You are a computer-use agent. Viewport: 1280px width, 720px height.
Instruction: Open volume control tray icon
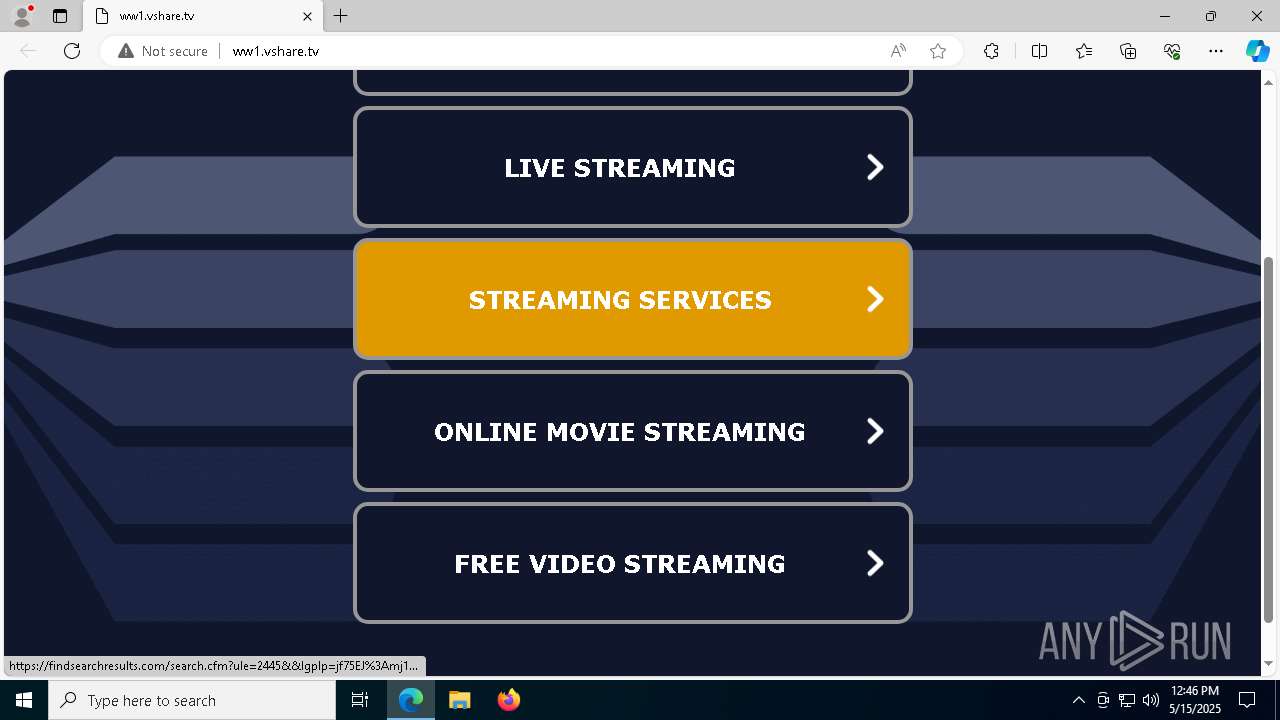(x=1151, y=700)
